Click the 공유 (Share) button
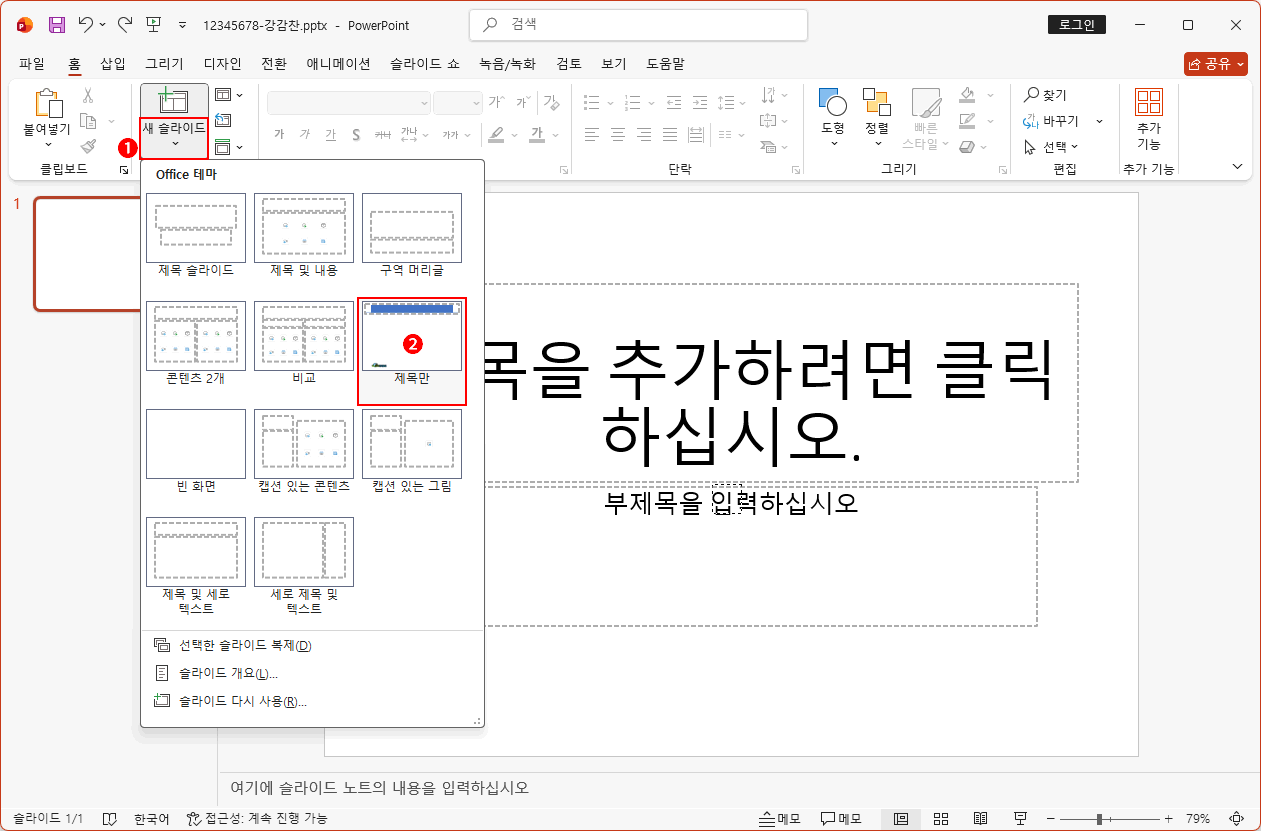1261x831 pixels. tap(1215, 63)
